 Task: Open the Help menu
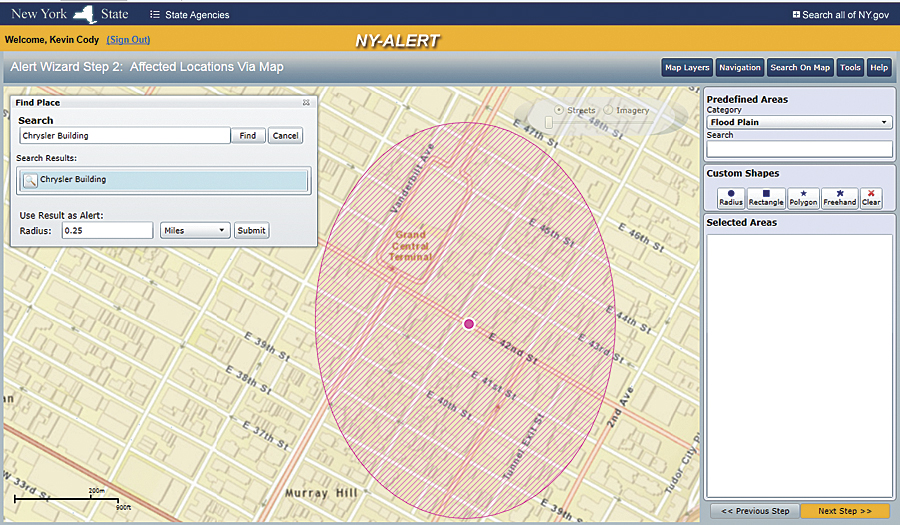(x=879, y=68)
